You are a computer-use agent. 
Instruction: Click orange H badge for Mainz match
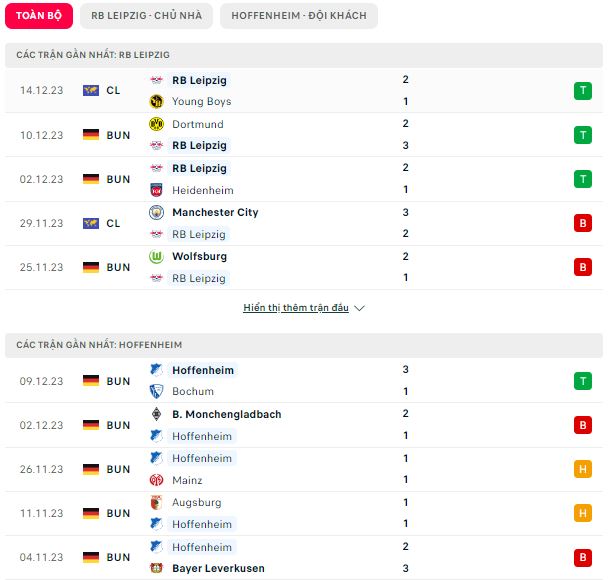pyautogui.click(x=583, y=469)
